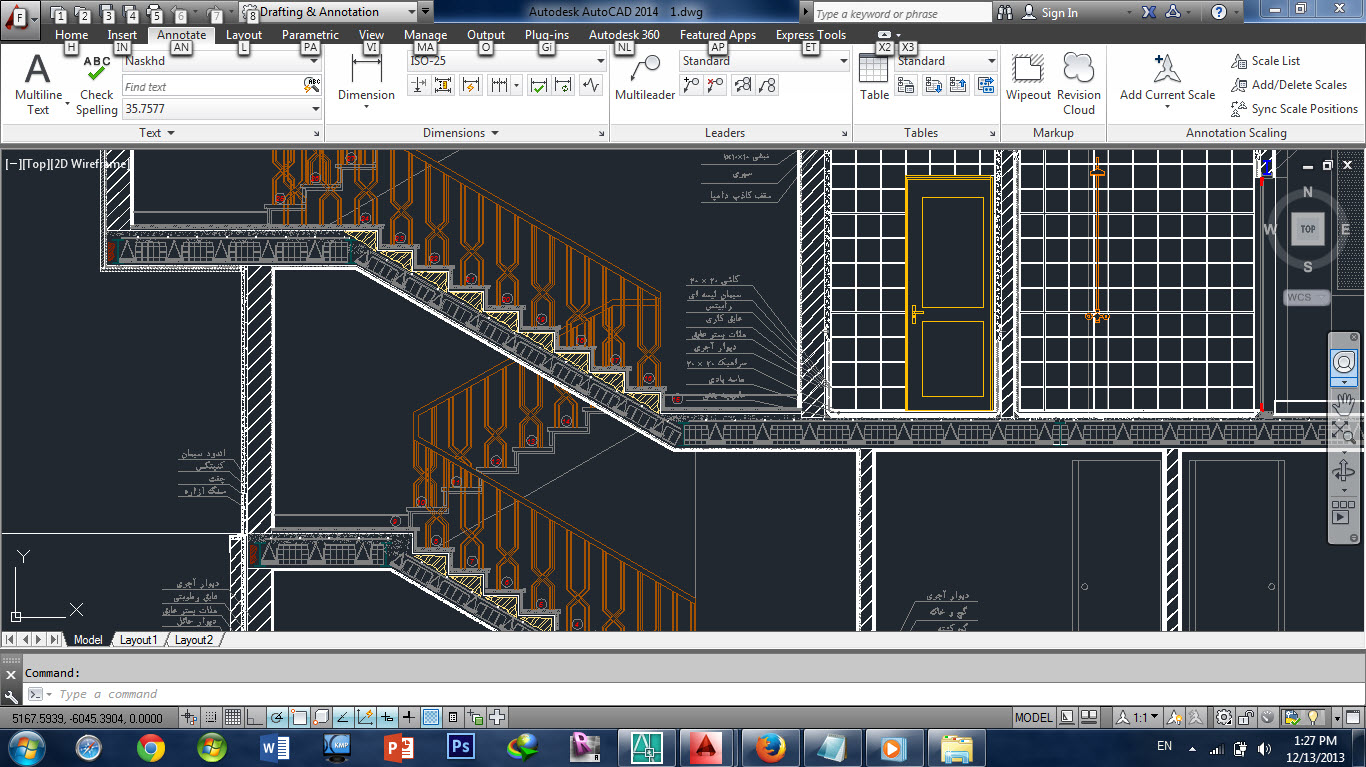The image size is (1366, 767).
Task: Click the Remove Leader icon
Action: [714, 86]
